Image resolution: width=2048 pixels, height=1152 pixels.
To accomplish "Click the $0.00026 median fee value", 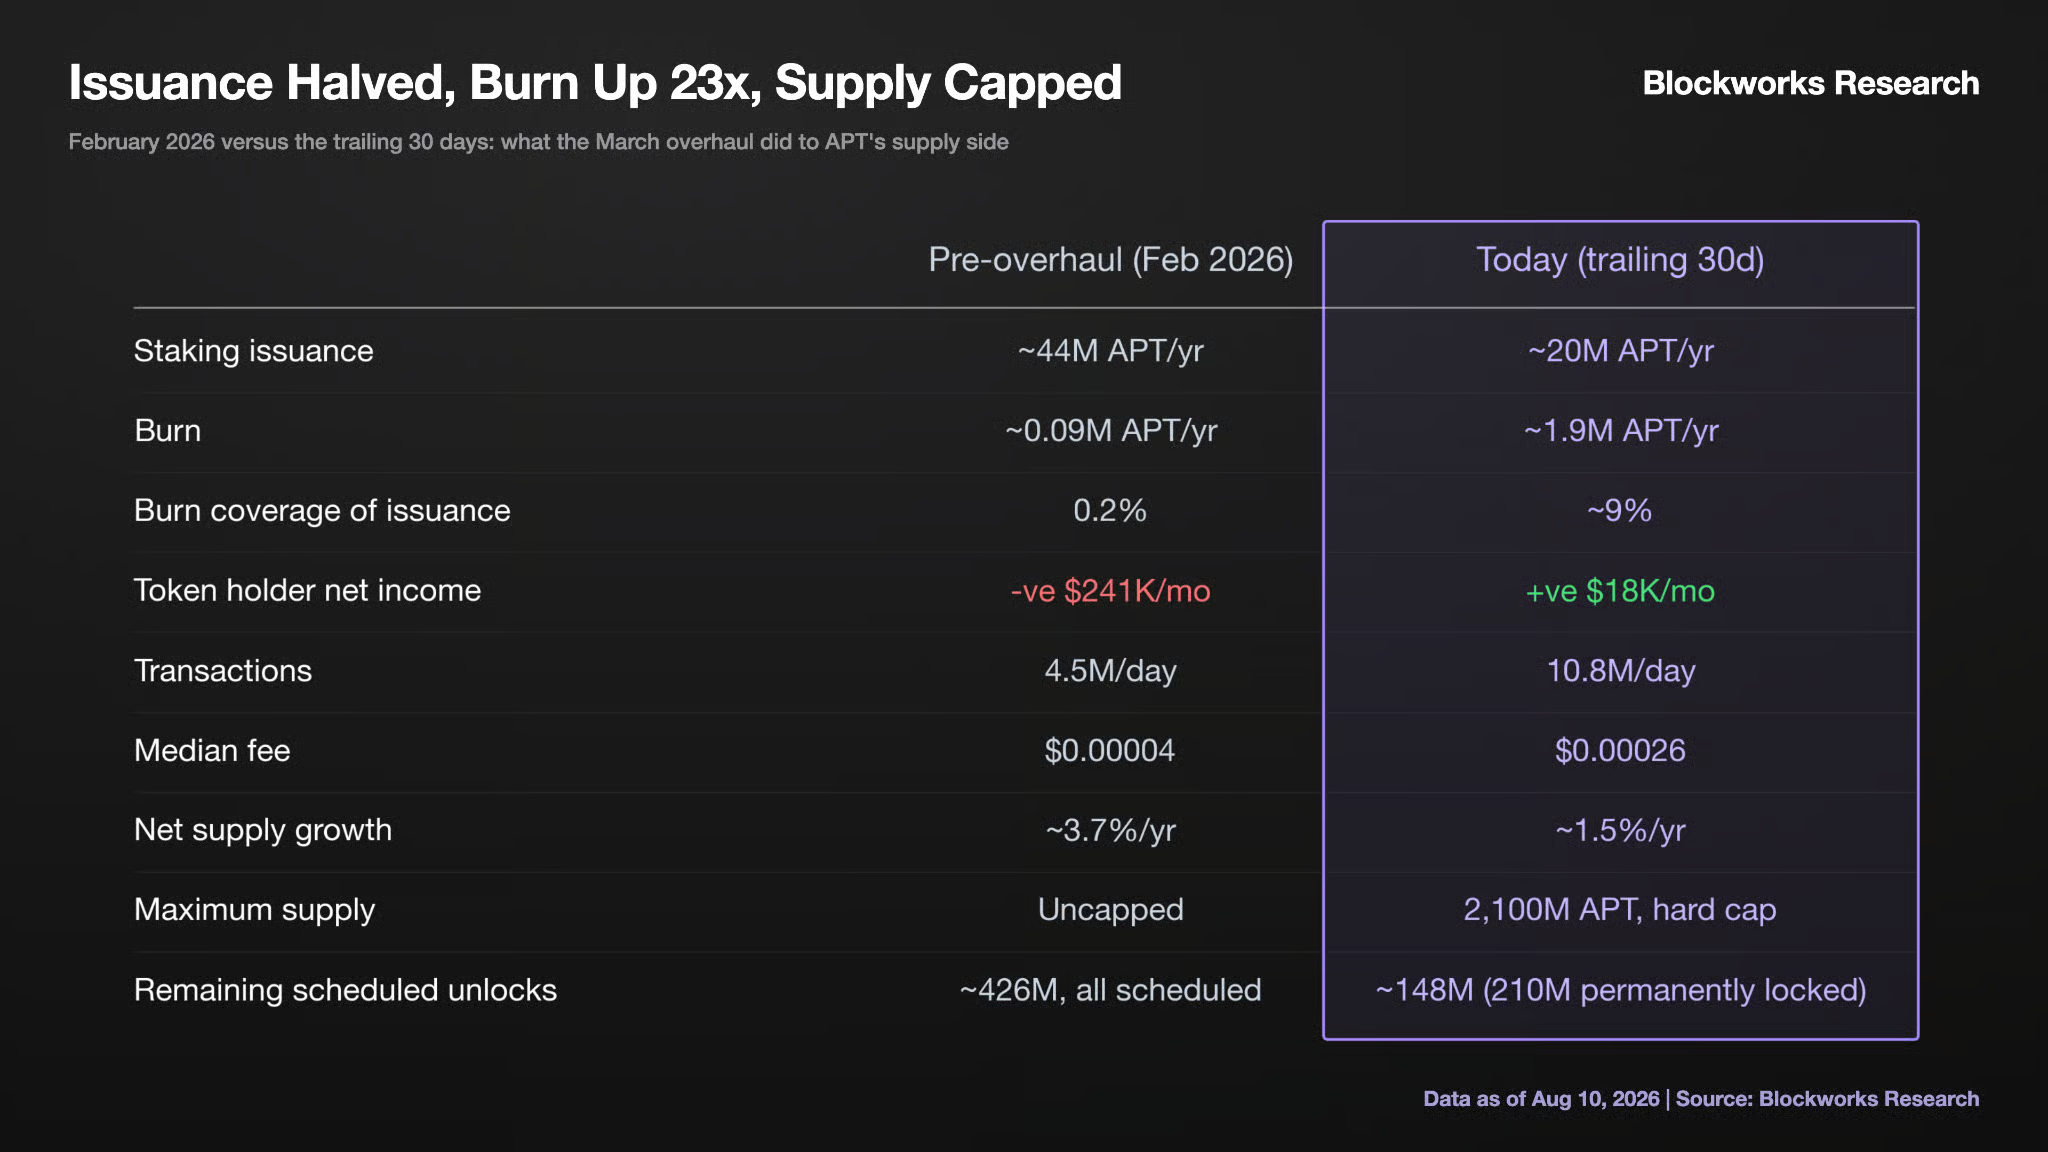I will [1620, 751].
